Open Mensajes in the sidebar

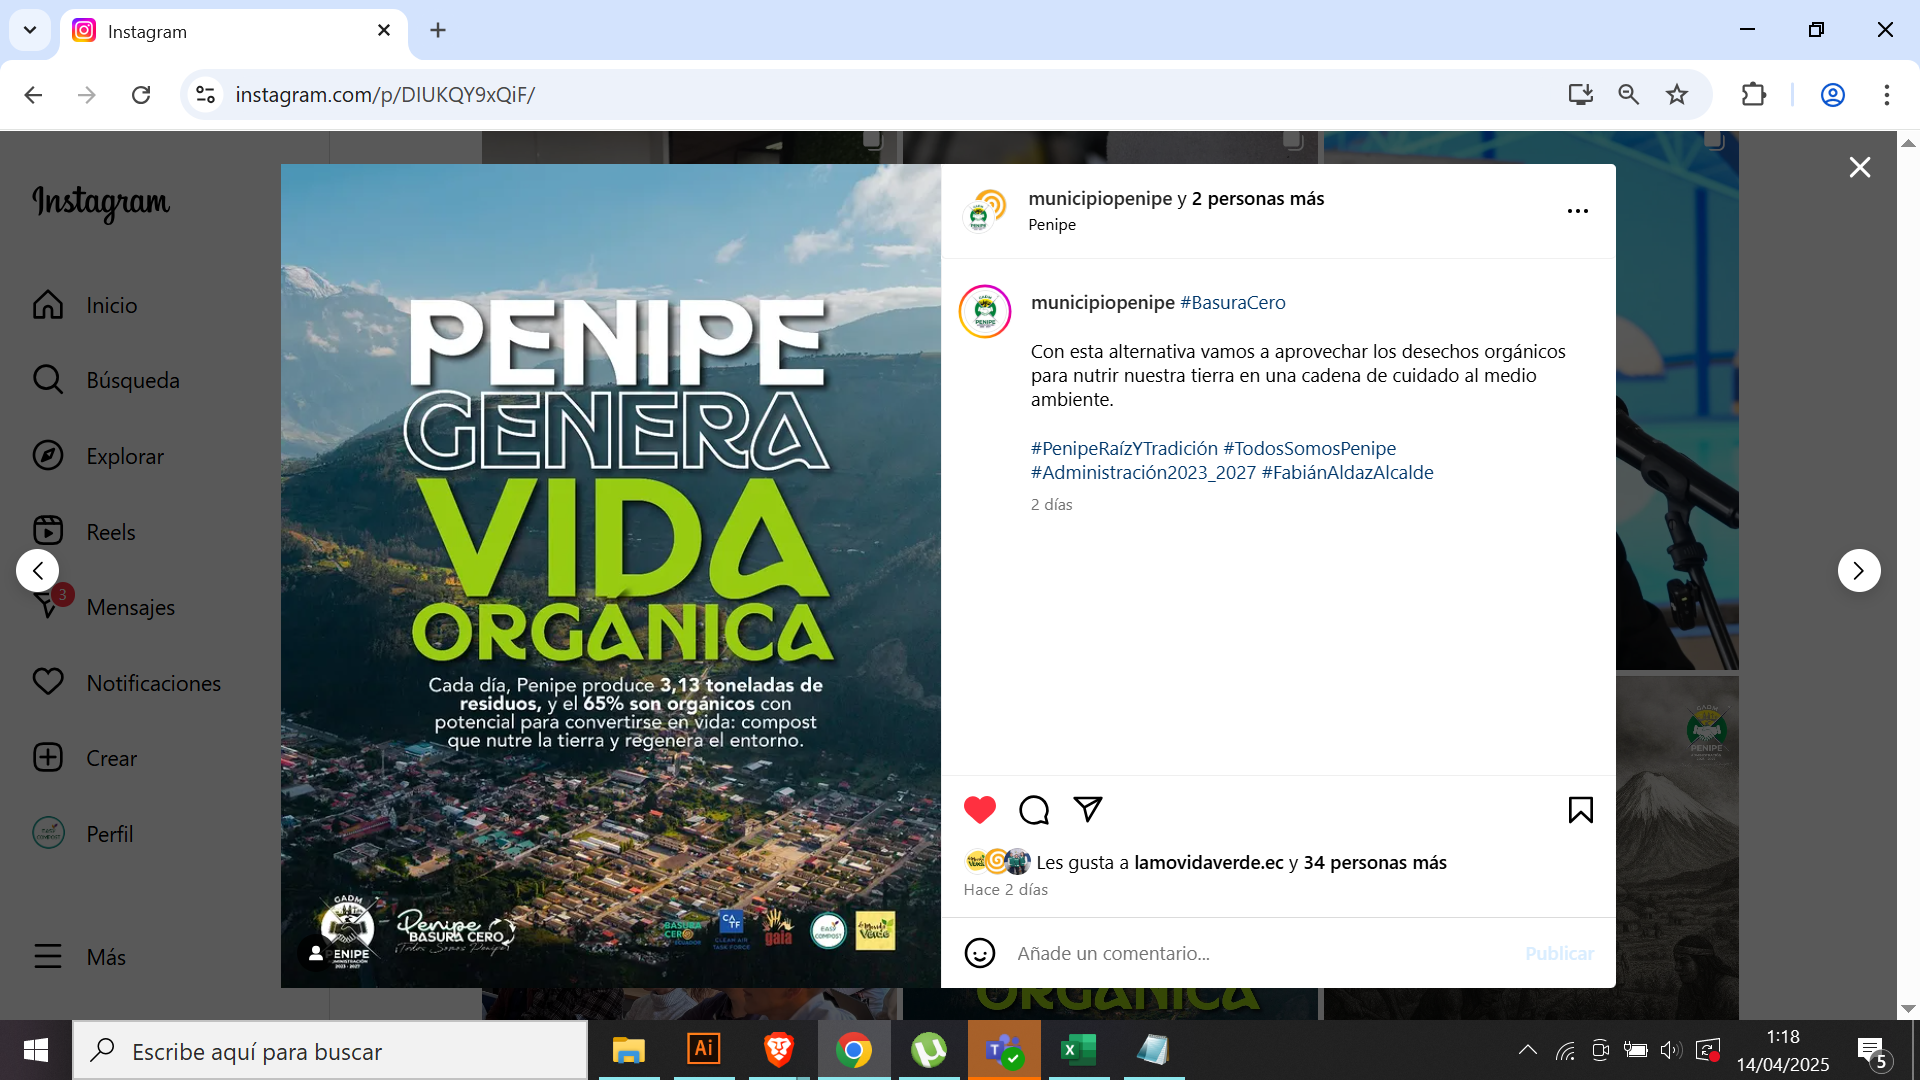pyautogui.click(x=104, y=607)
